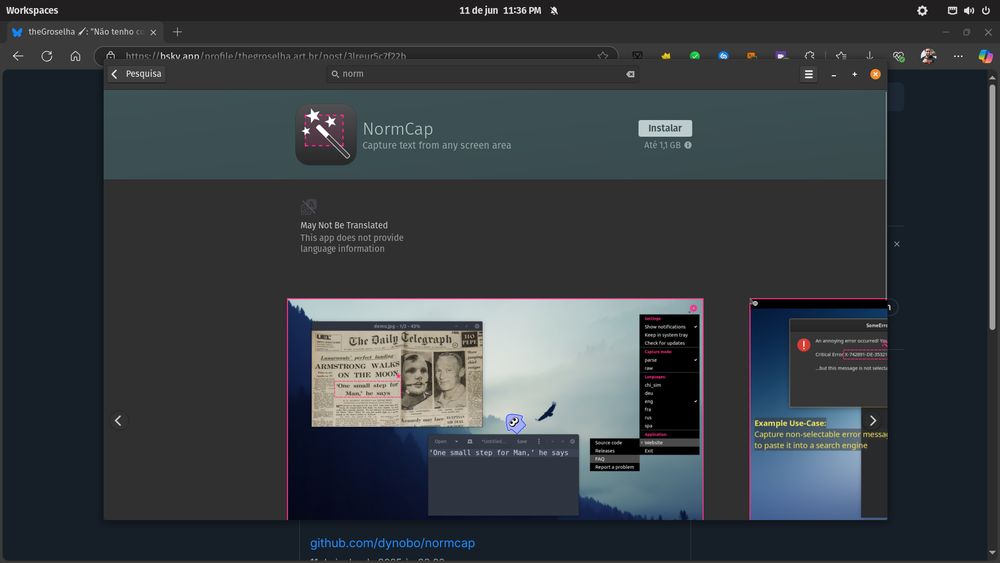Click the browser page vertical scrollbar
The width and height of the screenshot is (1000, 563).
click(992, 208)
